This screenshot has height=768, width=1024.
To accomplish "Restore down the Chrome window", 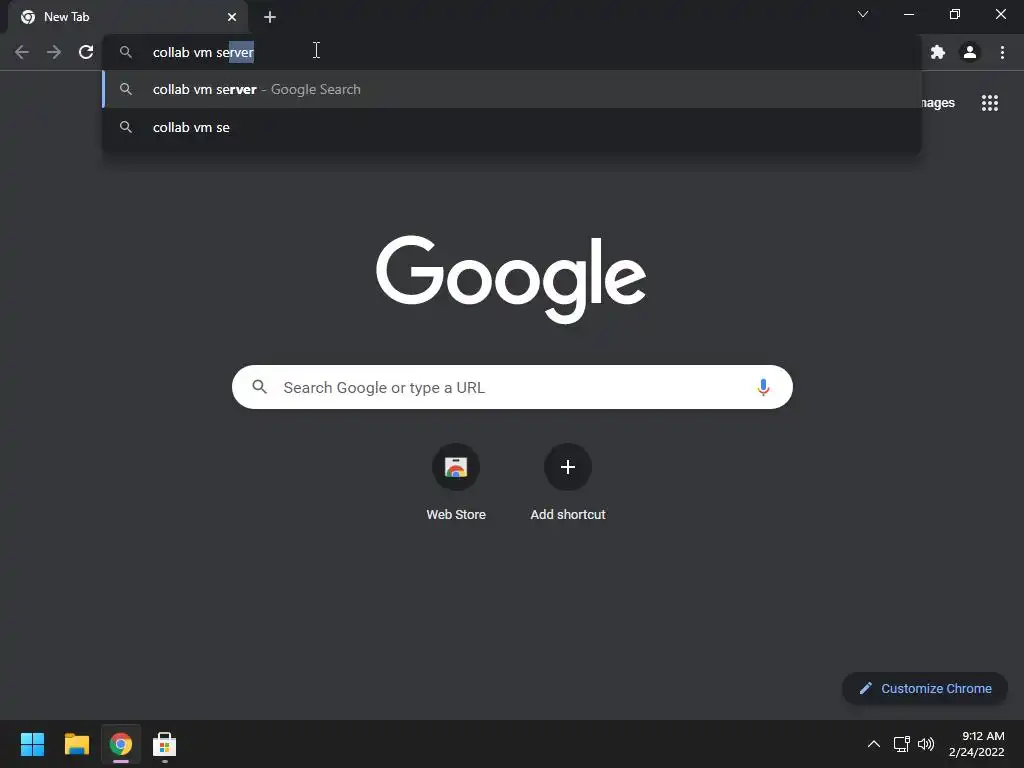I will coord(955,14).
